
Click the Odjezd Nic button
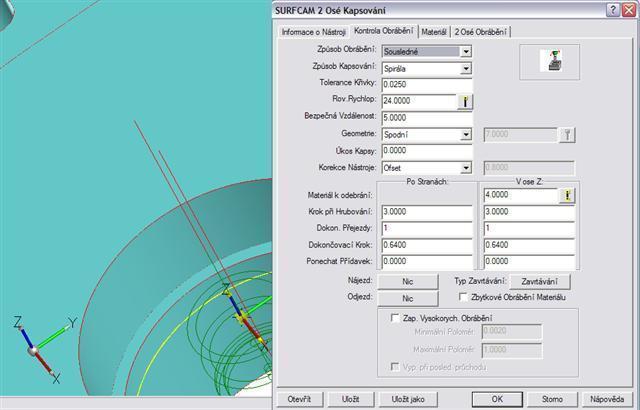tap(408, 298)
